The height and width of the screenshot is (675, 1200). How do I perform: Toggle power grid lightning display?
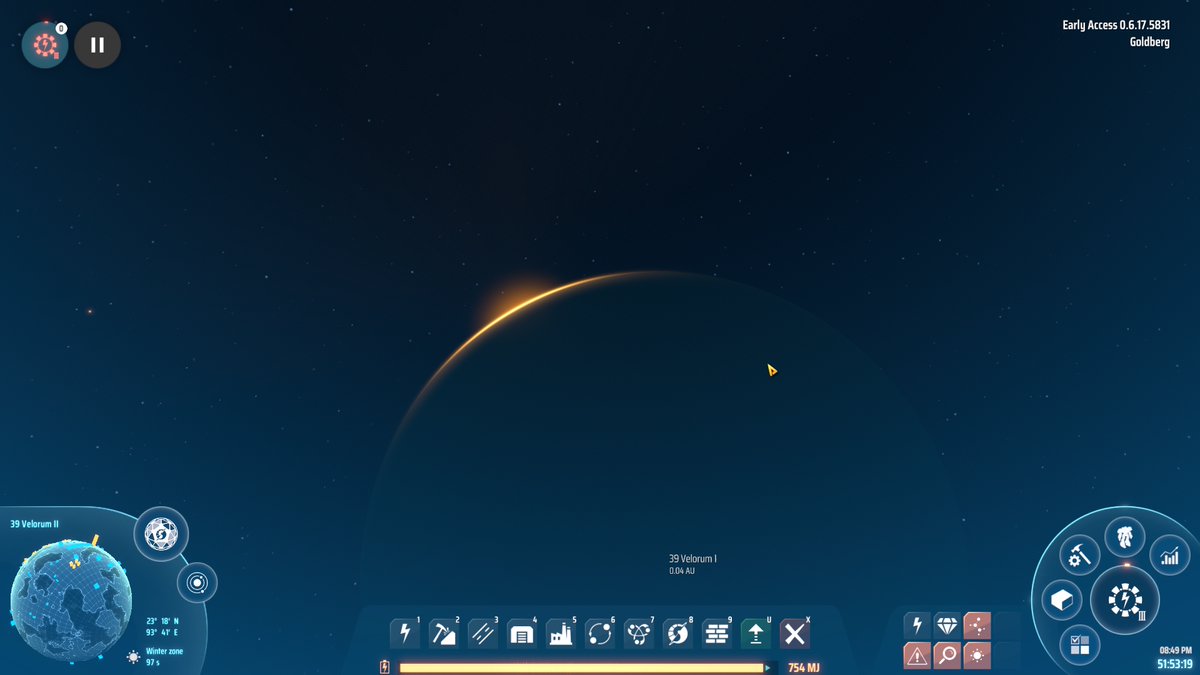pyautogui.click(x=918, y=626)
